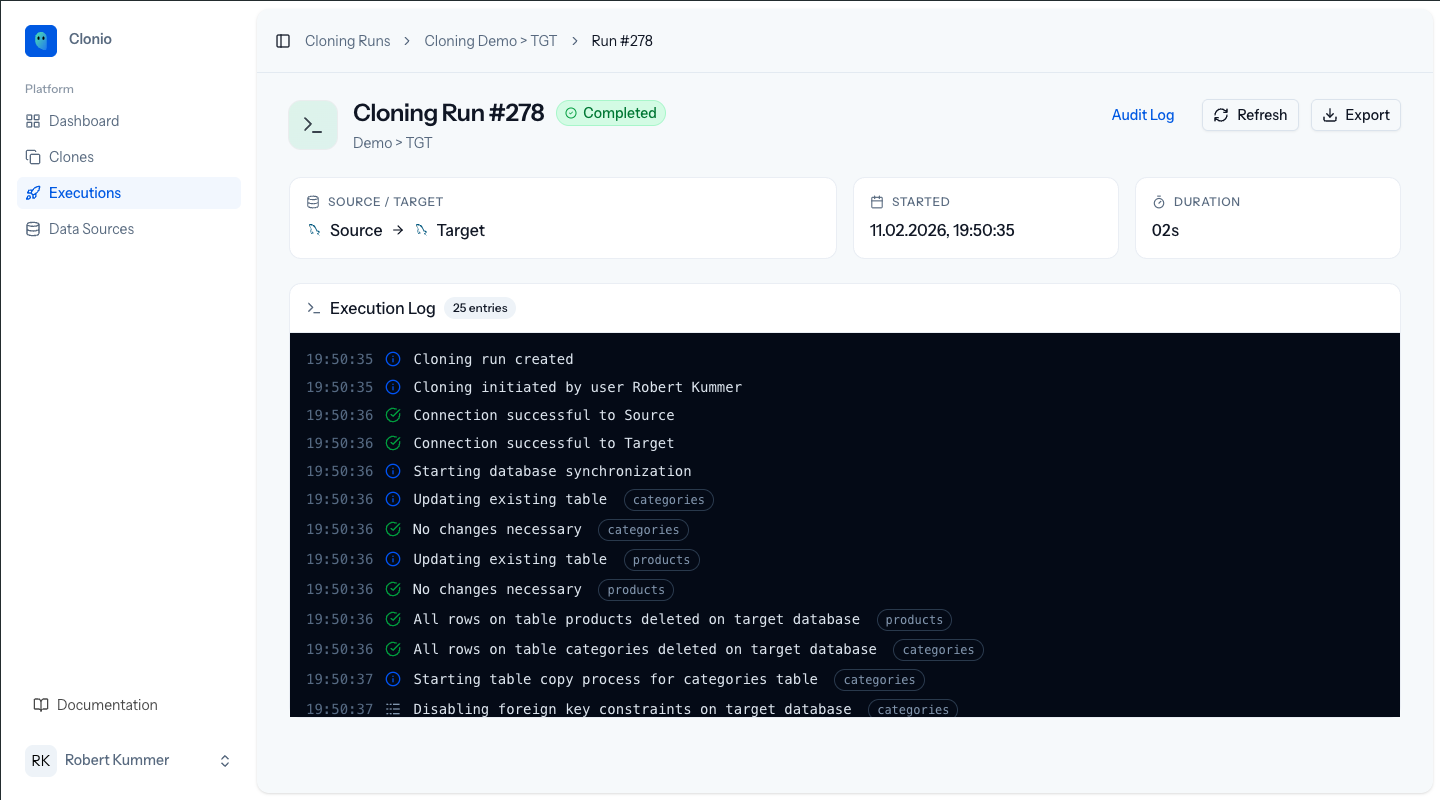The image size is (1440, 800).
Task: Select Data Sources in the sidebar navigation
Action: [x=91, y=228]
